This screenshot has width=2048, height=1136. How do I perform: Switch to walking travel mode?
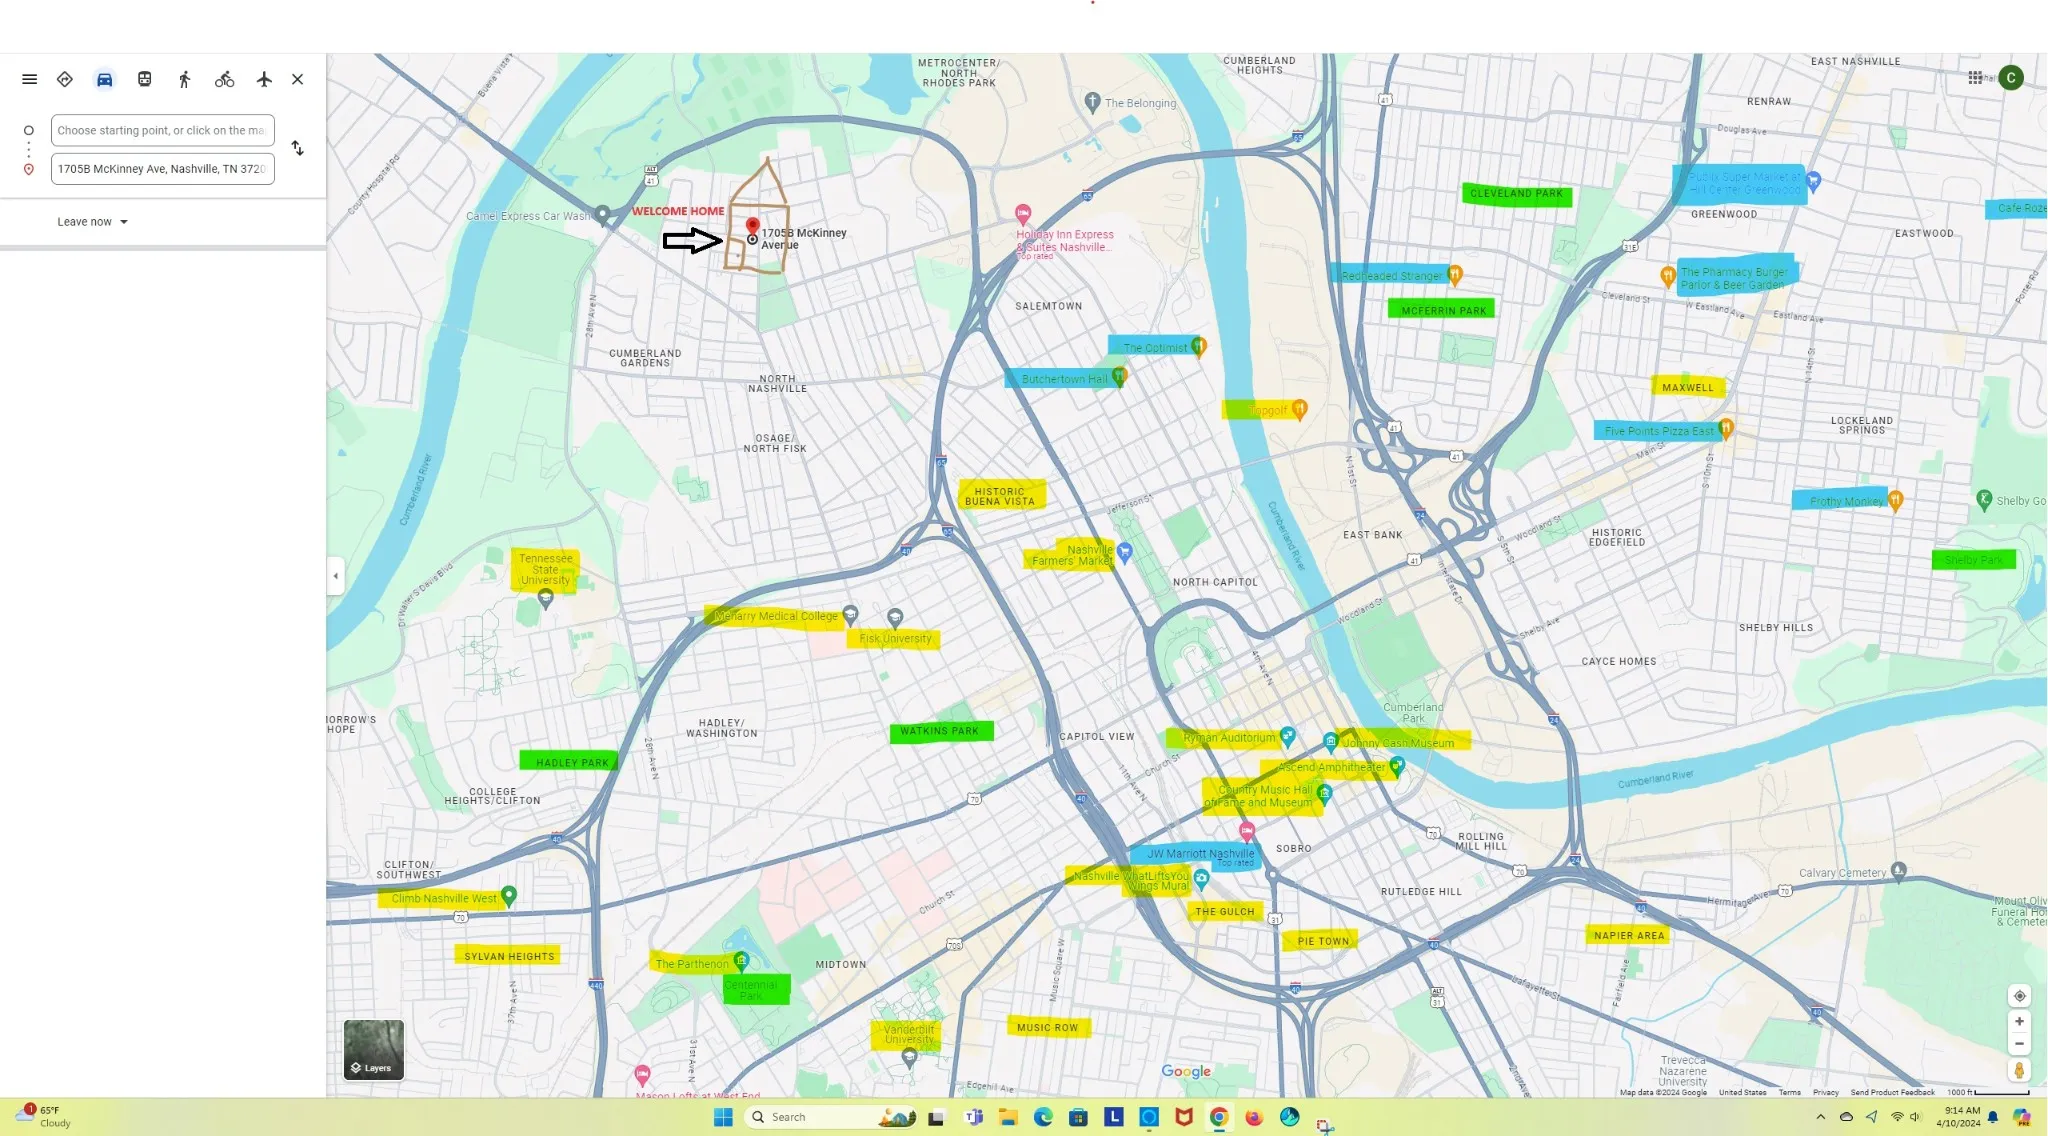click(184, 79)
